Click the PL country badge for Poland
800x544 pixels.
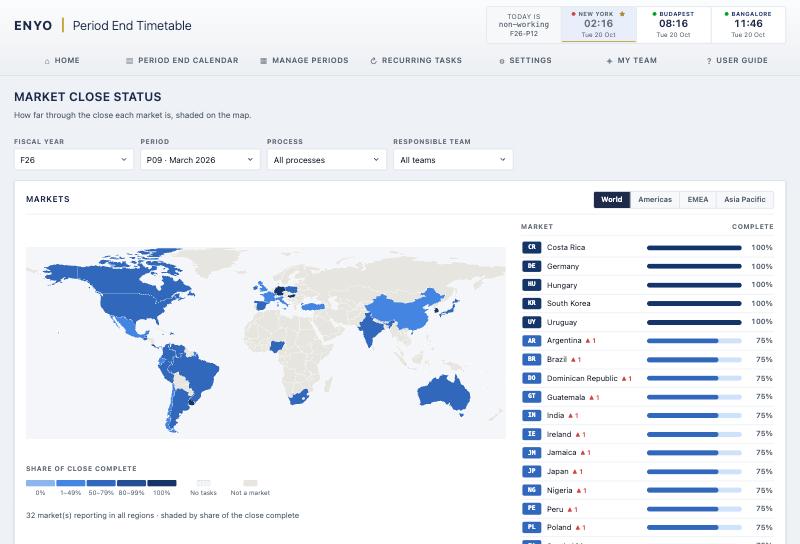(x=532, y=527)
